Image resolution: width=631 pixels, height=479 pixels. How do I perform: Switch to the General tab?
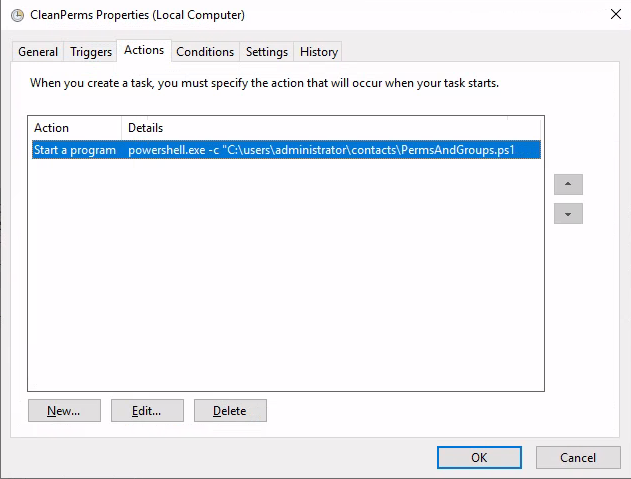[38, 52]
